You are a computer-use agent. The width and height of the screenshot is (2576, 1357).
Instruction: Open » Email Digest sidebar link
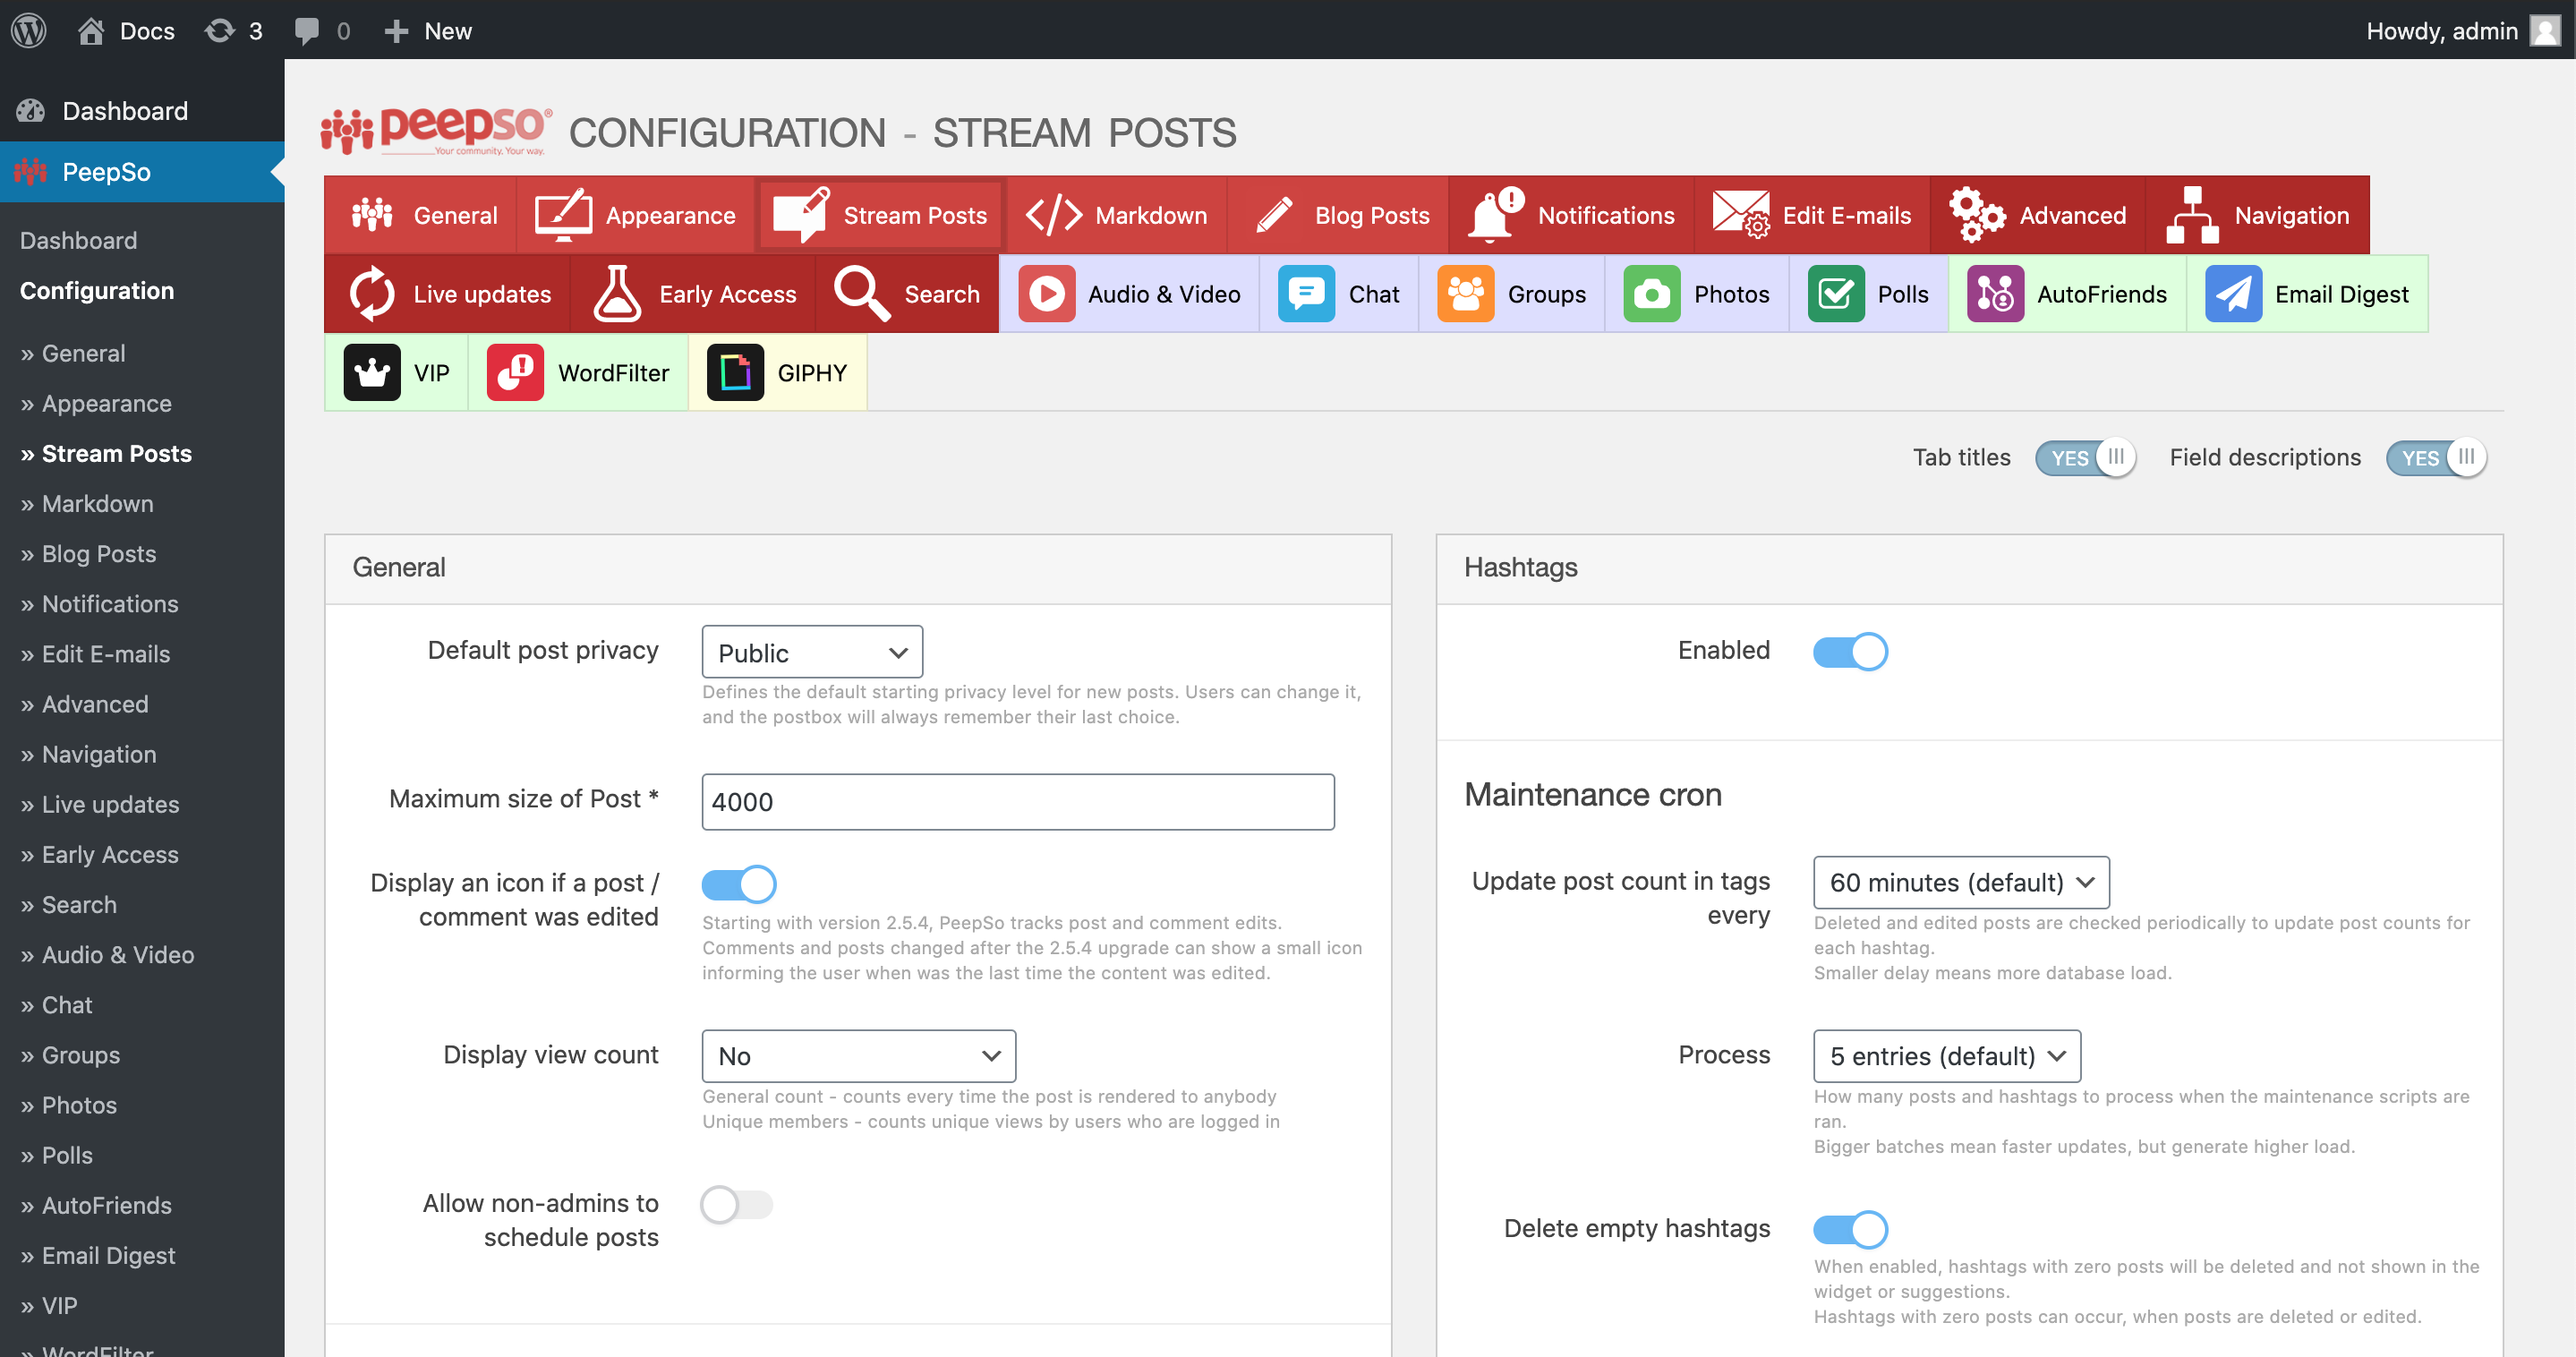(98, 1255)
